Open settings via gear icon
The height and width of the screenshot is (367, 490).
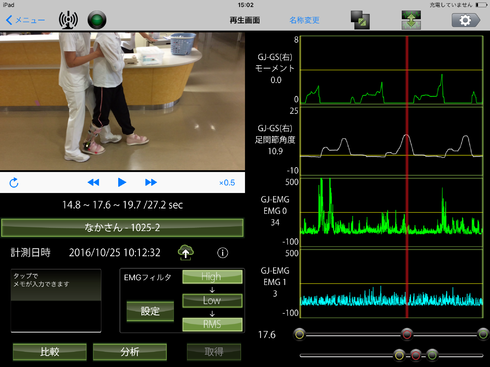click(466, 20)
